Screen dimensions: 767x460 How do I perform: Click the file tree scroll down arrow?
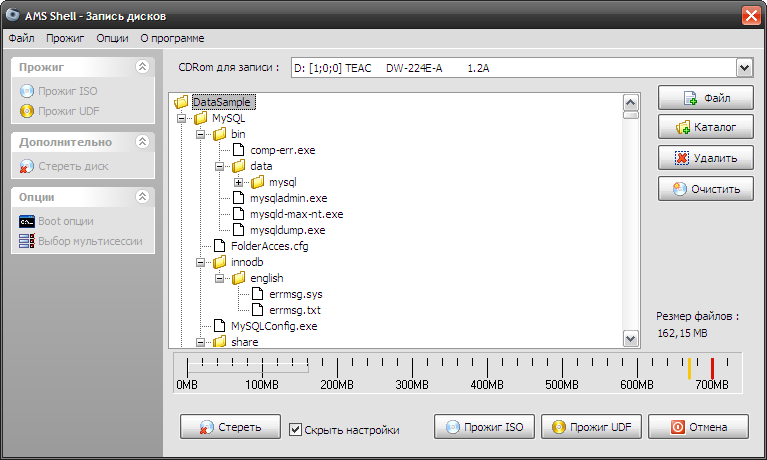point(631,338)
